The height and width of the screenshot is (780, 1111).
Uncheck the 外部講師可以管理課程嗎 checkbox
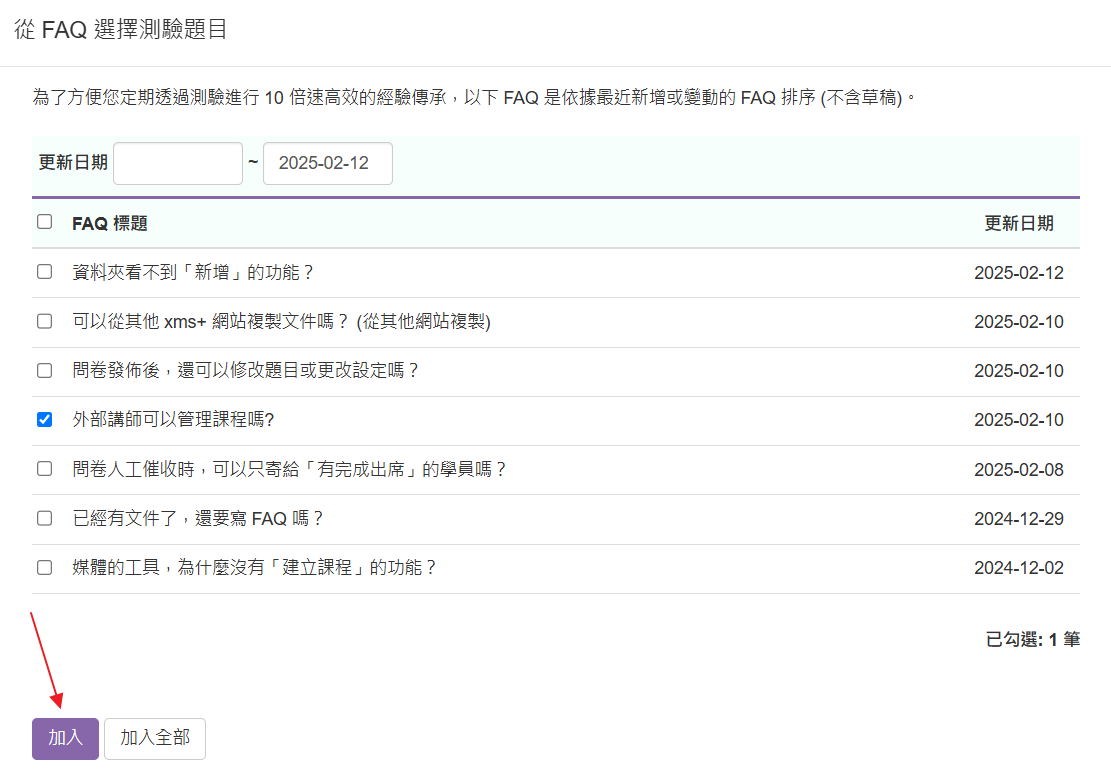pos(44,420)
